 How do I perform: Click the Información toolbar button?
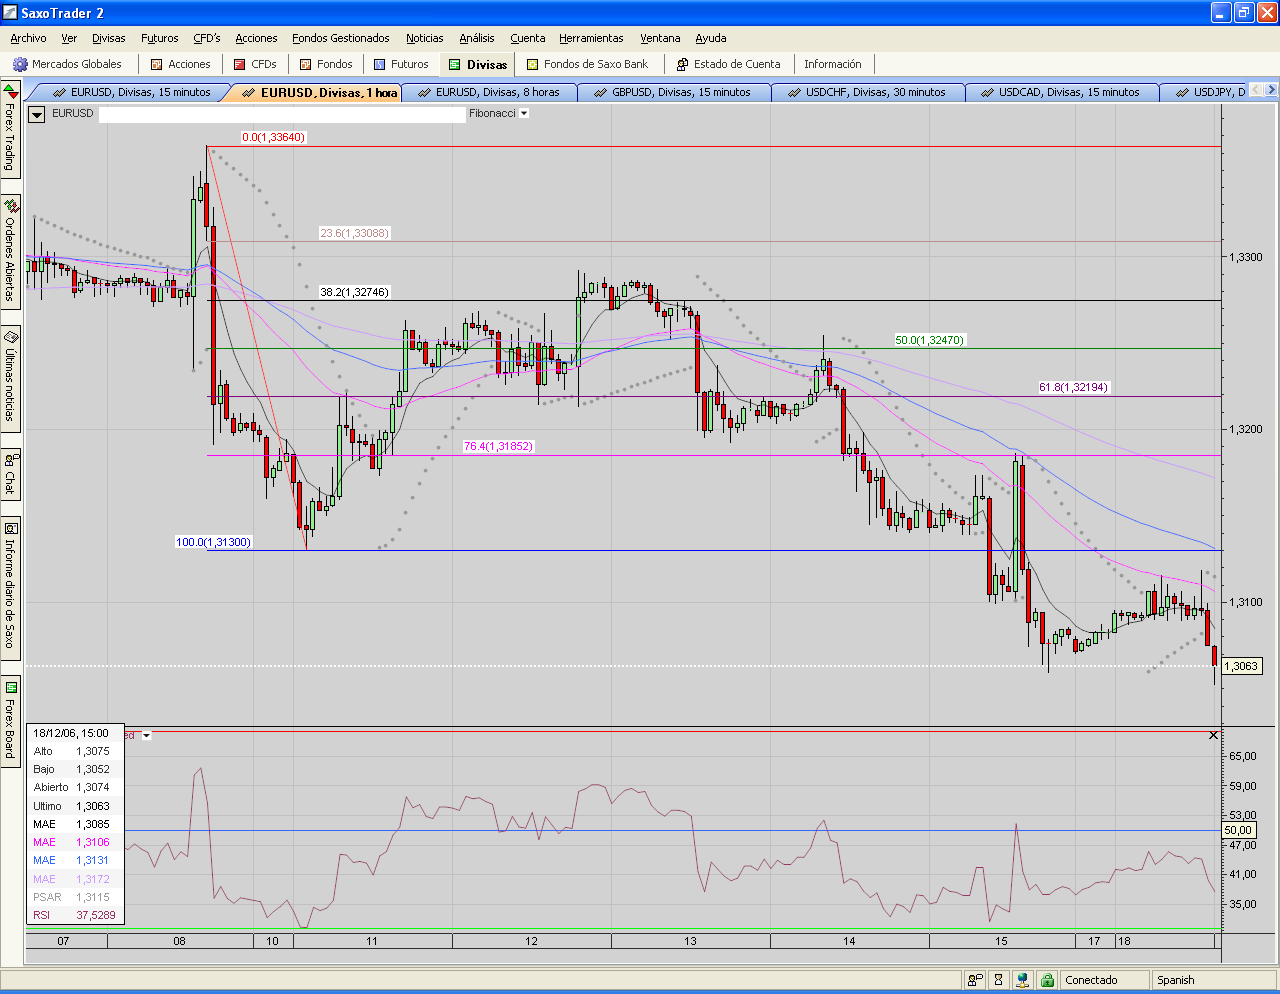(x=833, y=64)
